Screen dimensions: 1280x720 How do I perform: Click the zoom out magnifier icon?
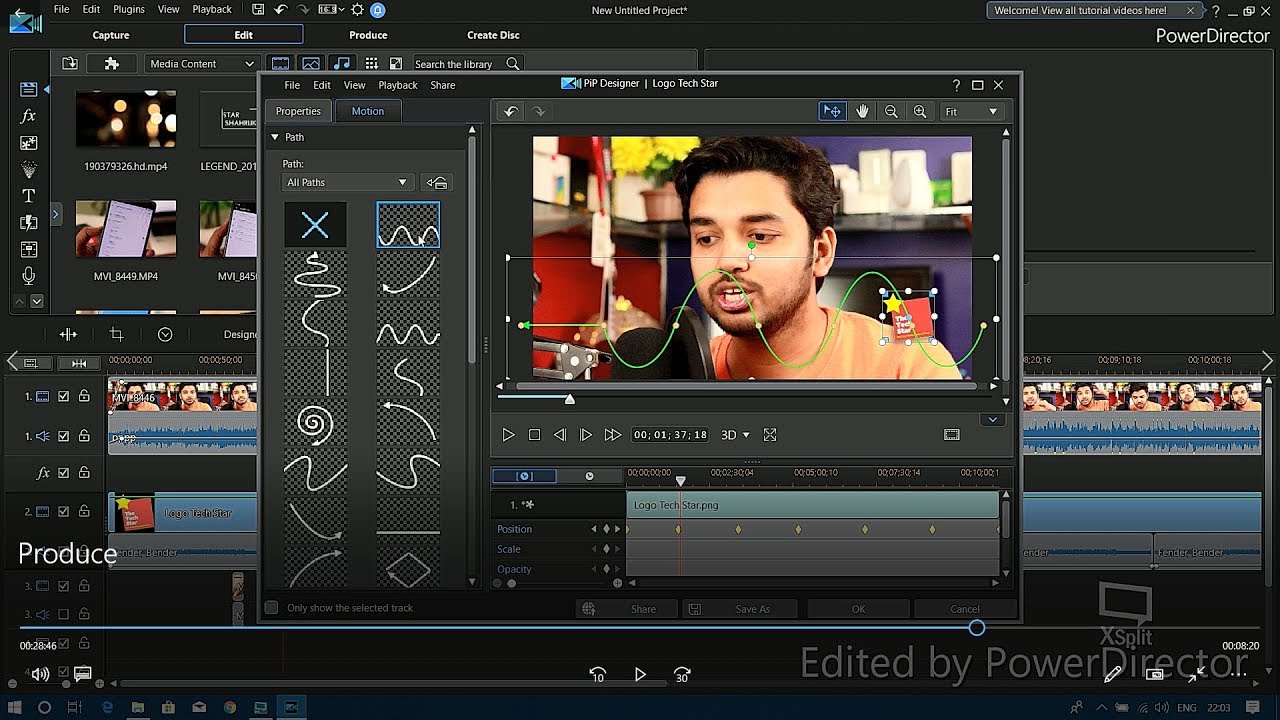(891, 112)
